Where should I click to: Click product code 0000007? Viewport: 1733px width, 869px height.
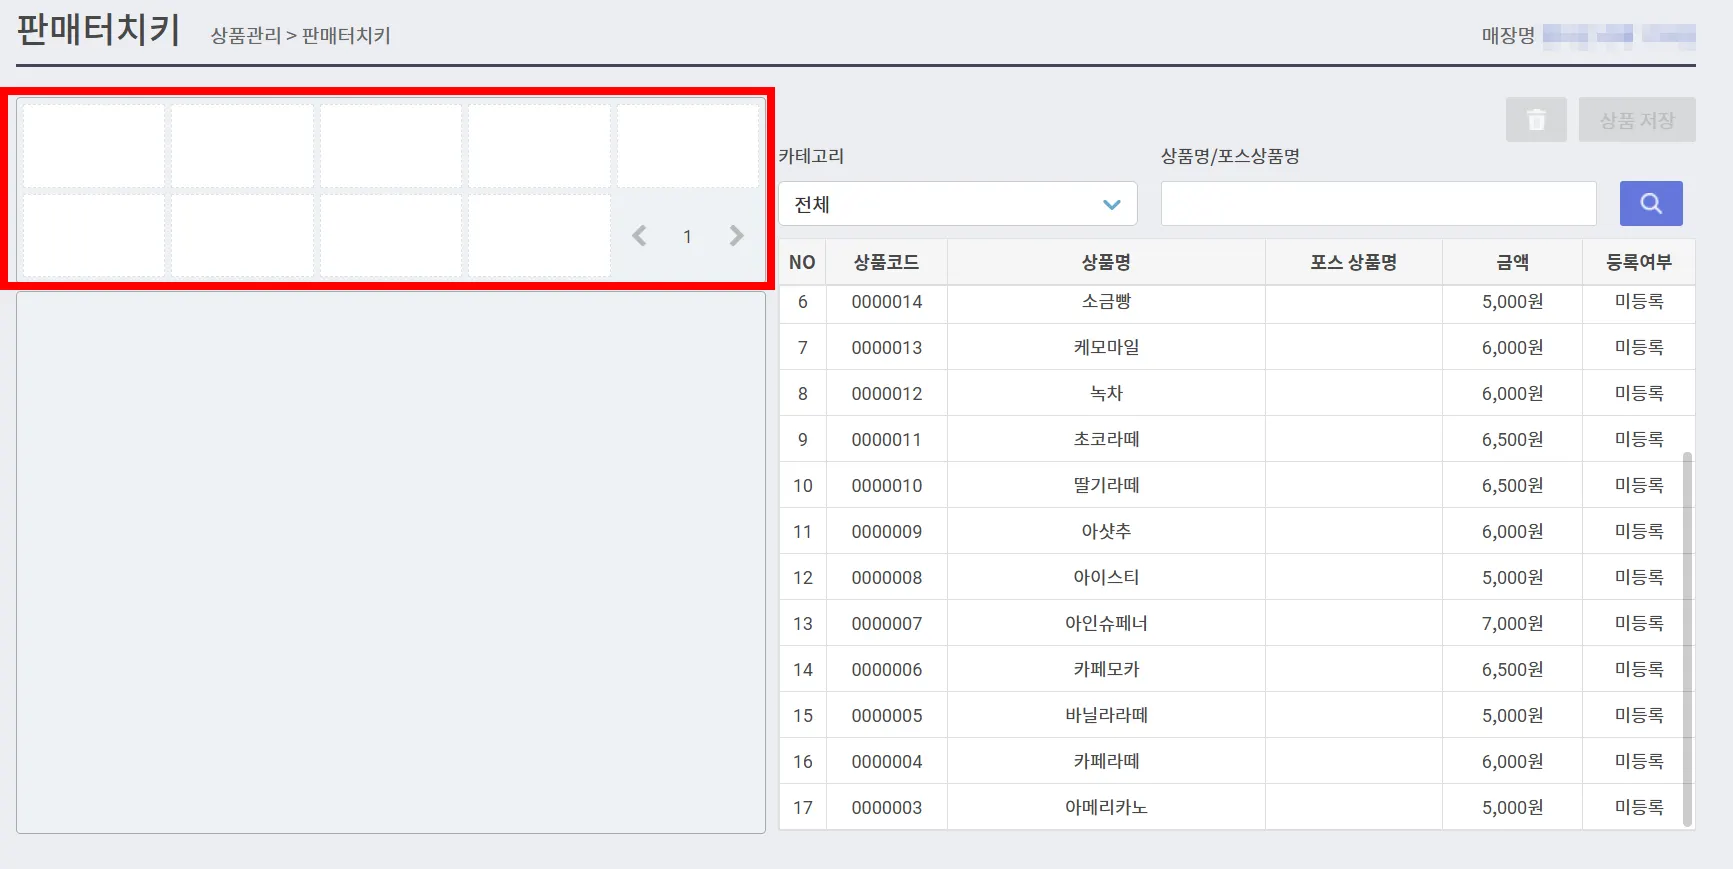click(887, 624)
